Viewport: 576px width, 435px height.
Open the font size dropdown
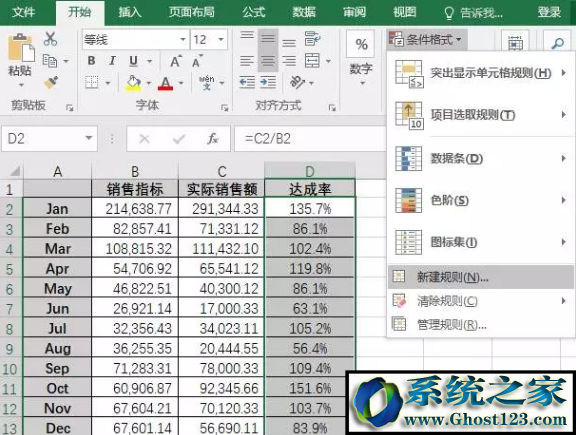(x=221, y=39)
